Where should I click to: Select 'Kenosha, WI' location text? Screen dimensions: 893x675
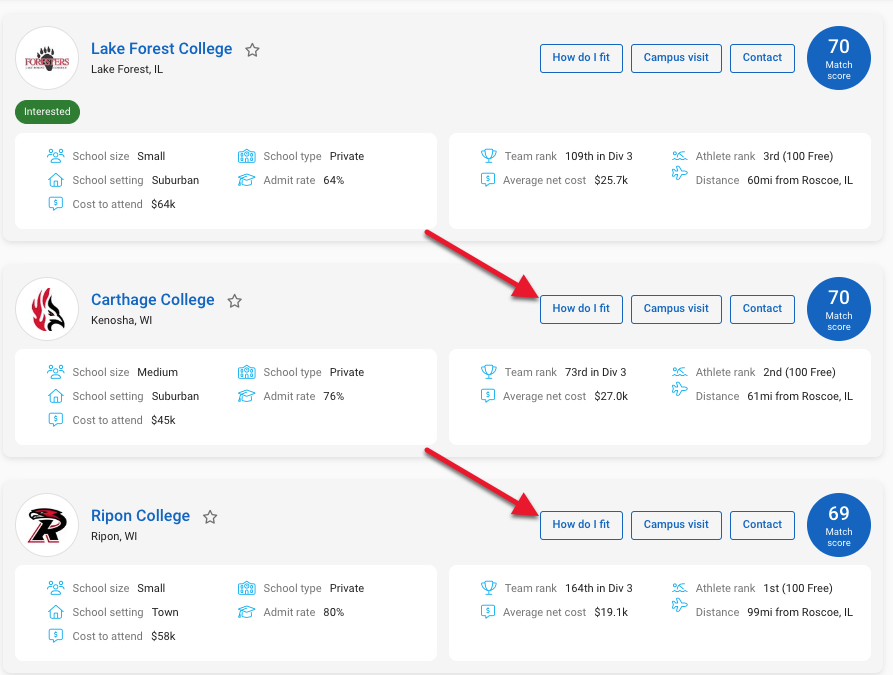click(x=121, y=320)
